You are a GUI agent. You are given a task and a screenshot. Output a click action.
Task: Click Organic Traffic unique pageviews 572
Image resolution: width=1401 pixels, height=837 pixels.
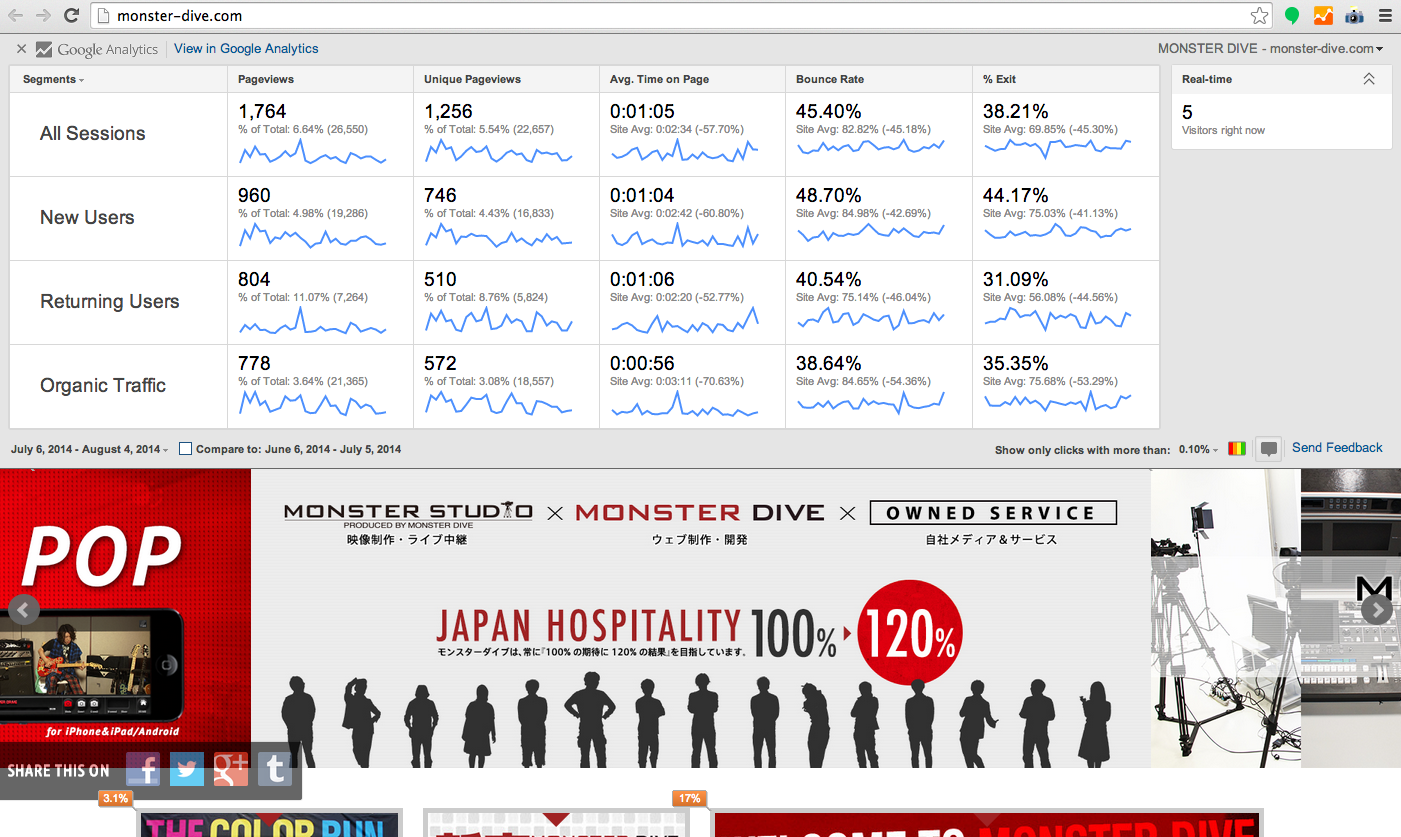coord(440,363)
